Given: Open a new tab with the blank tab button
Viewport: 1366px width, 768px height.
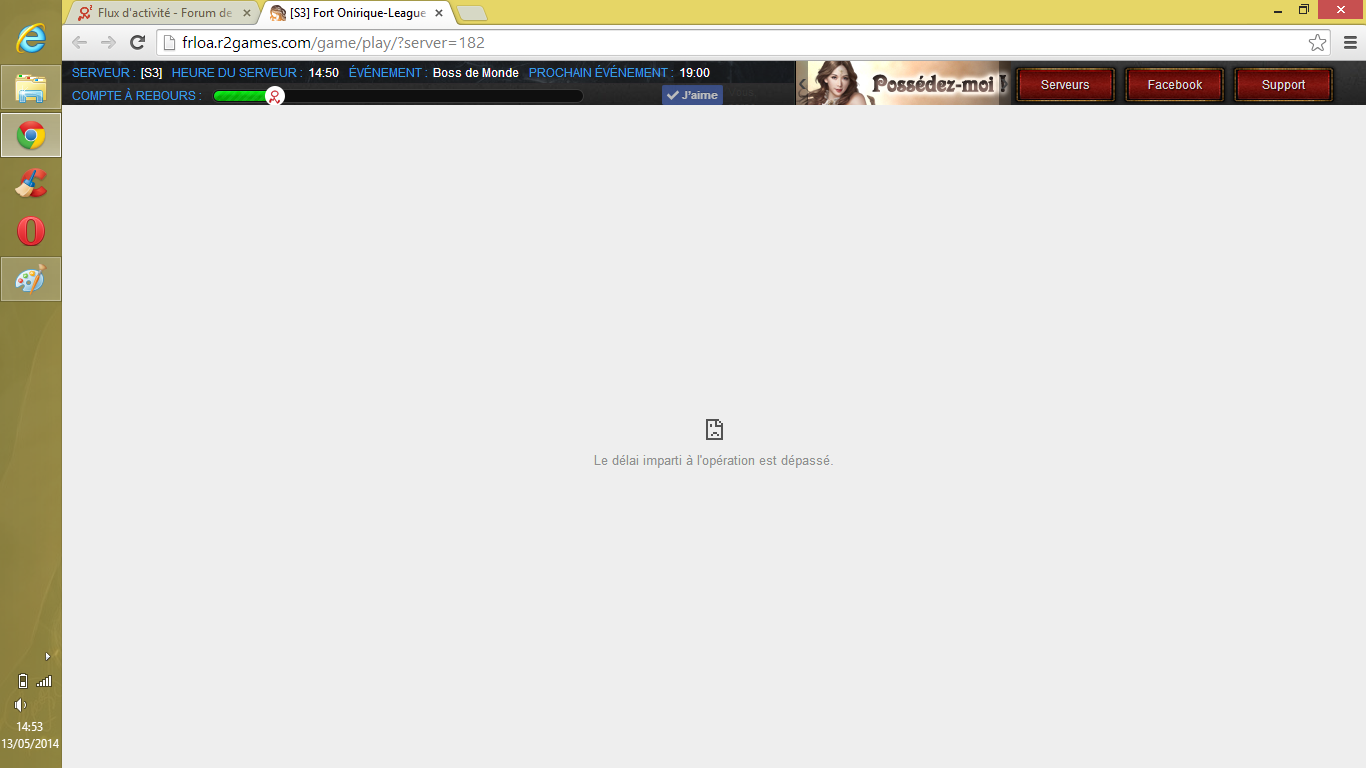Looking at the screenshot, I should 472,13.
